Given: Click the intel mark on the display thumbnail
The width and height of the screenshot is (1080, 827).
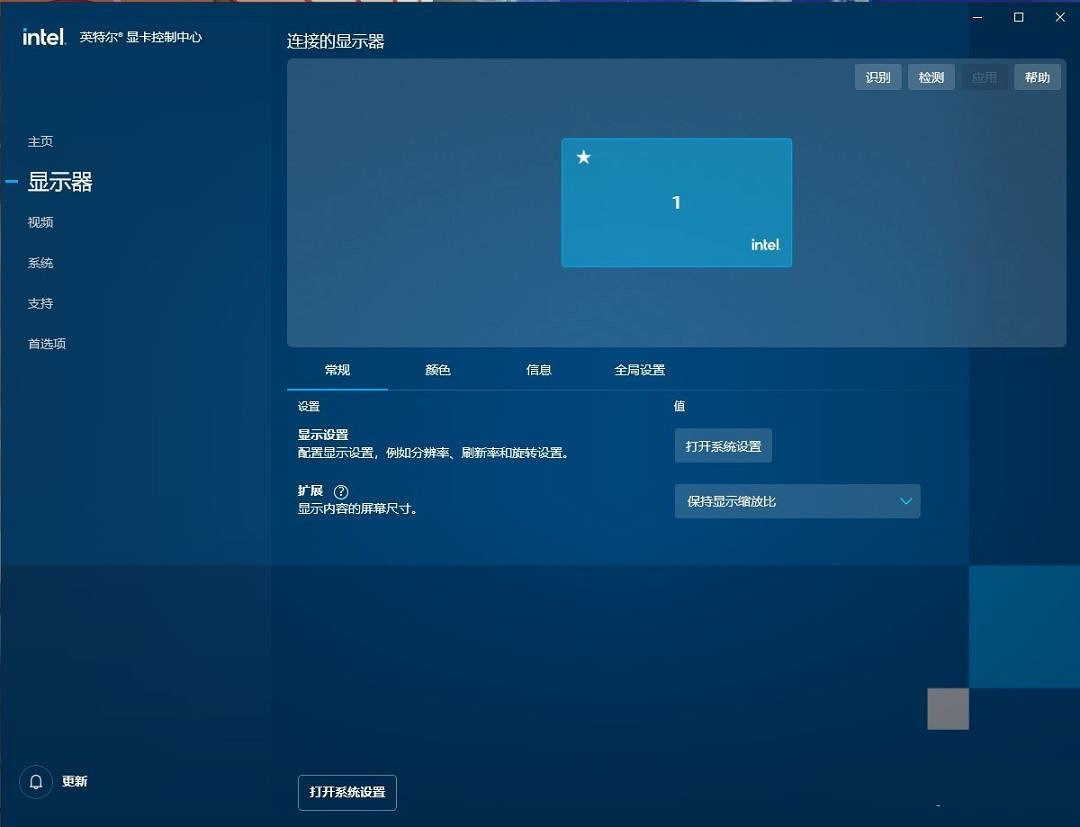Looking at the screenshot, I should tap(765, 244).
